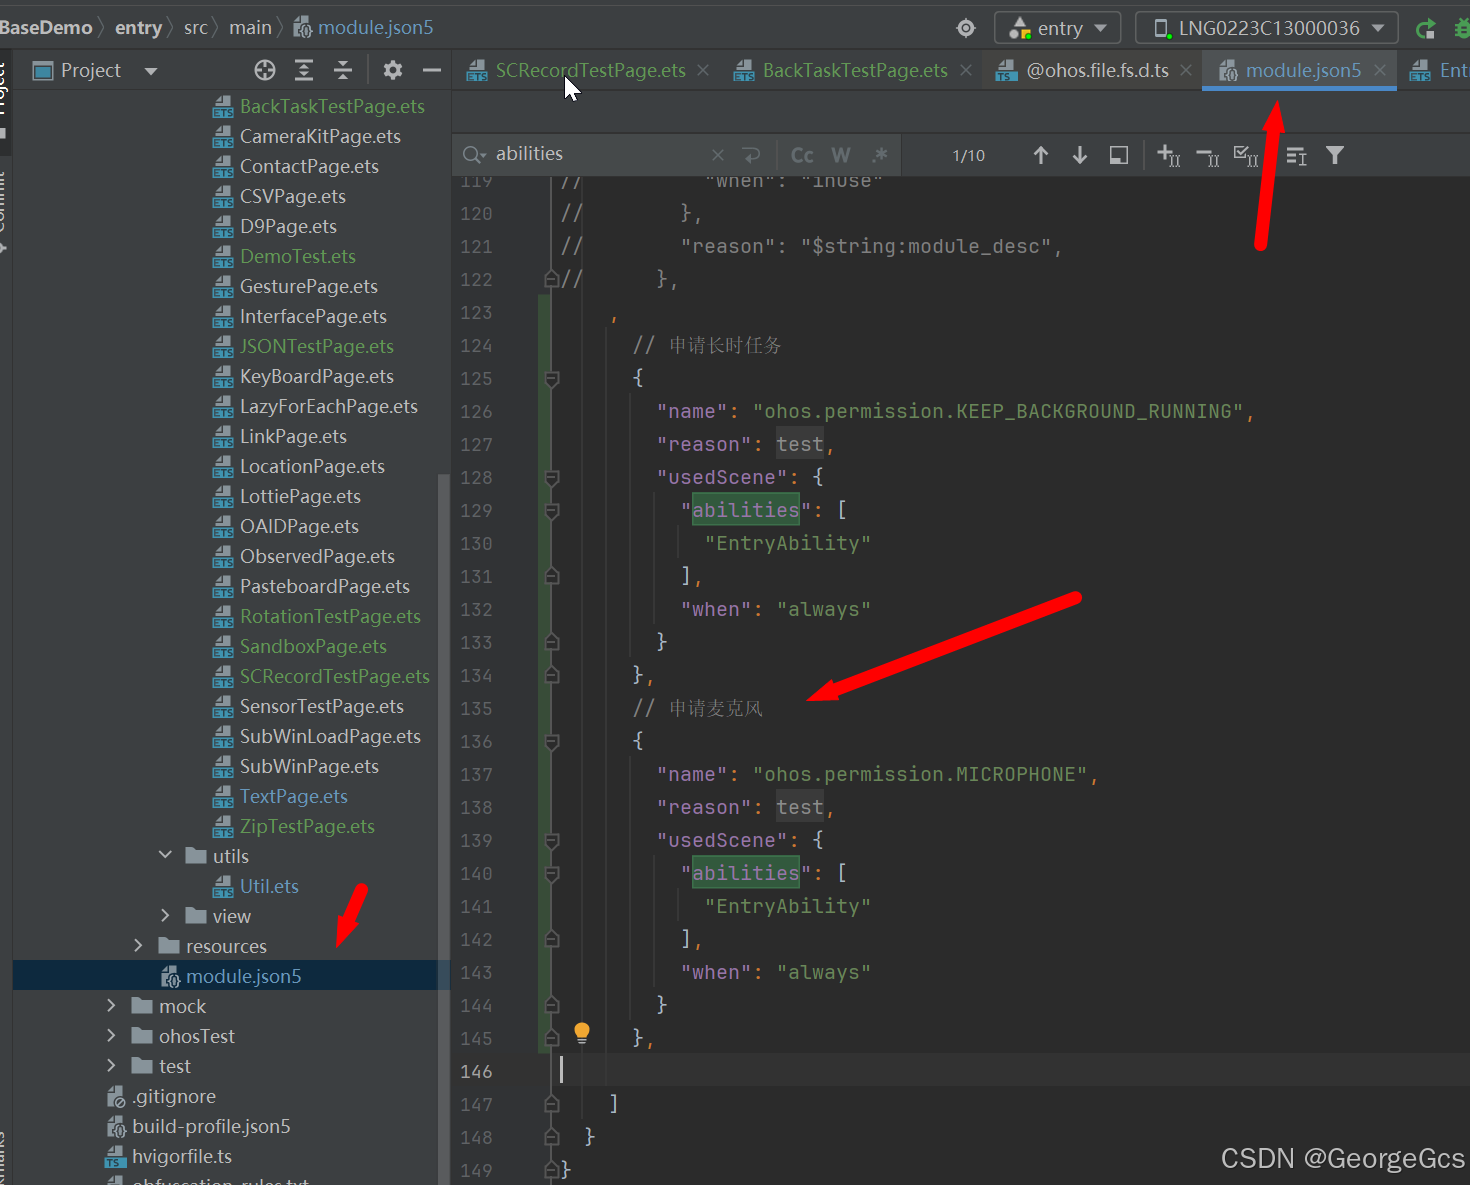Toggle match case (Cc) in search
Viewport: 1470px width, 1185px height.
coord(802,155)
